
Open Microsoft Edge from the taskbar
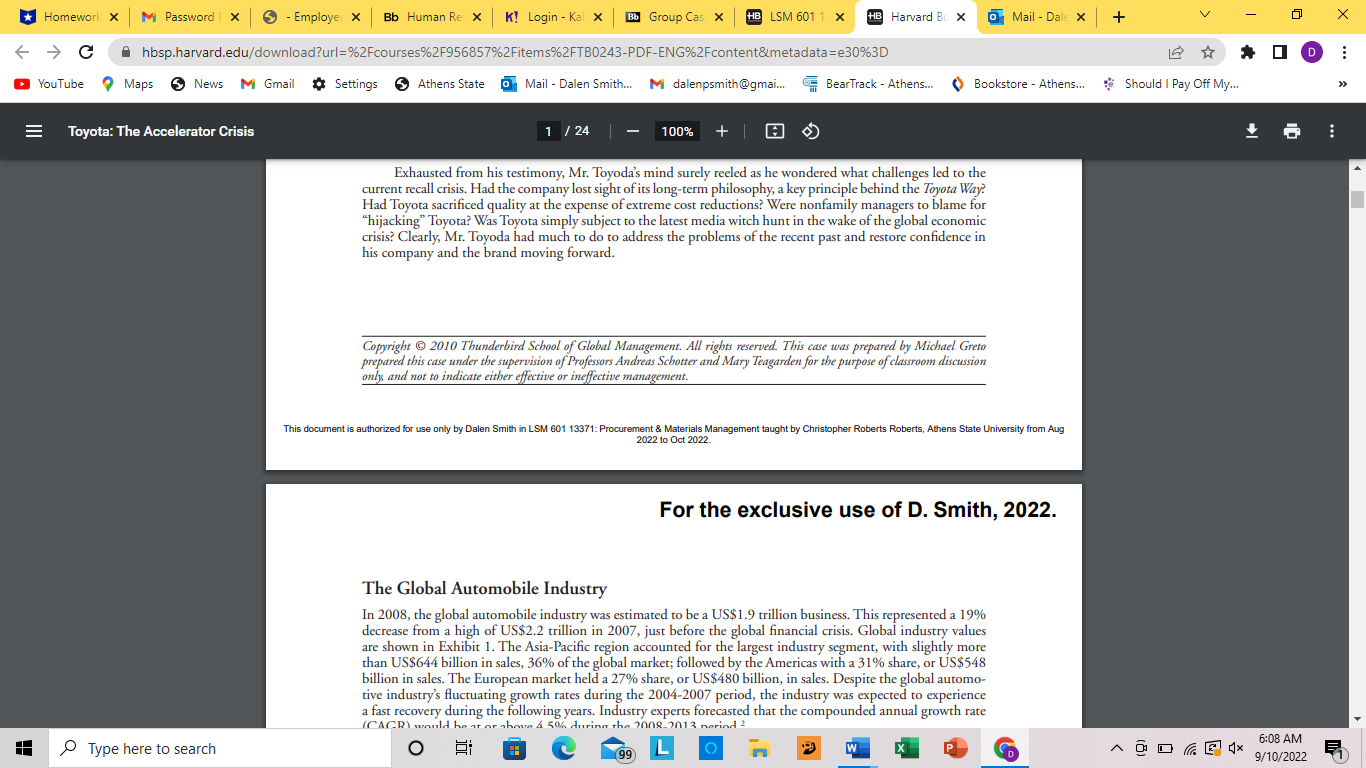(563, 748)
